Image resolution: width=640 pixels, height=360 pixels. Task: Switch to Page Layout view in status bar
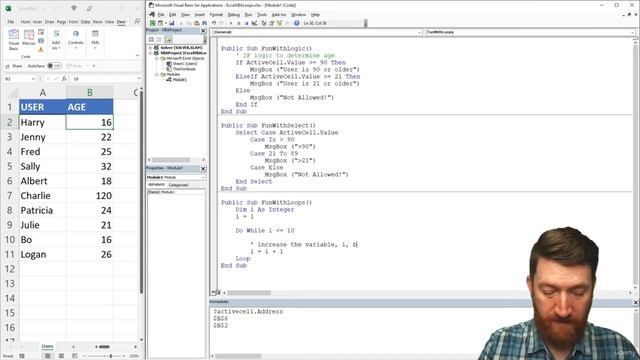tap(61, 356)
